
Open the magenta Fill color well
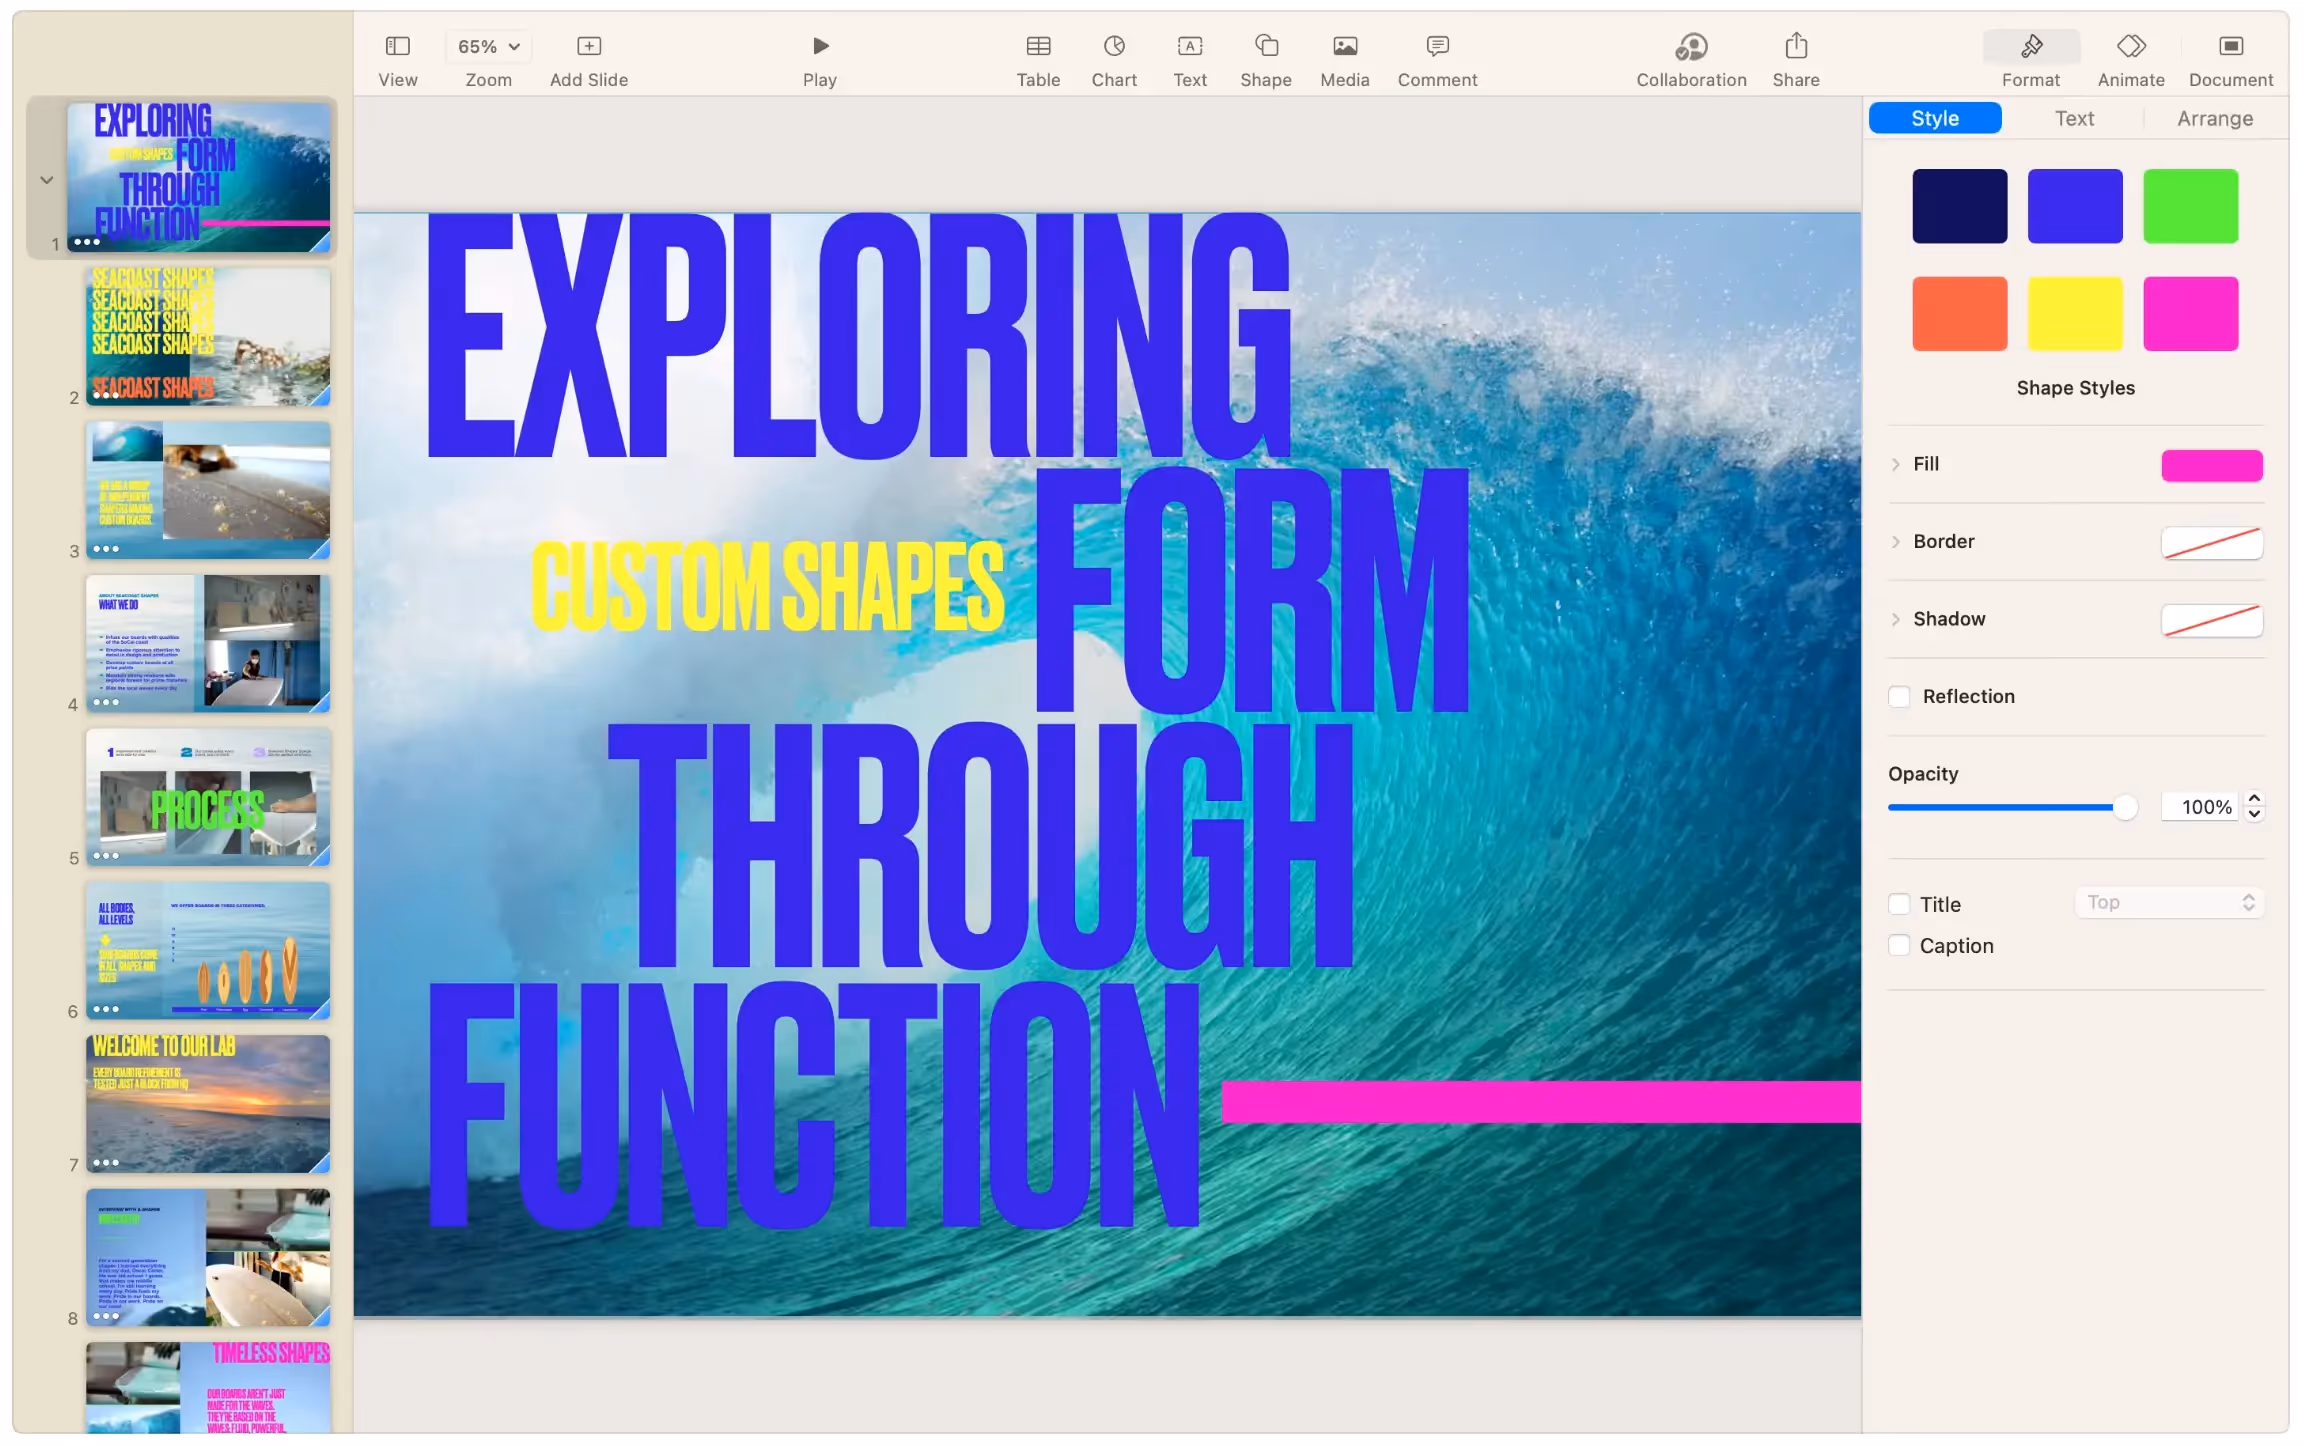coord(2211,465)
